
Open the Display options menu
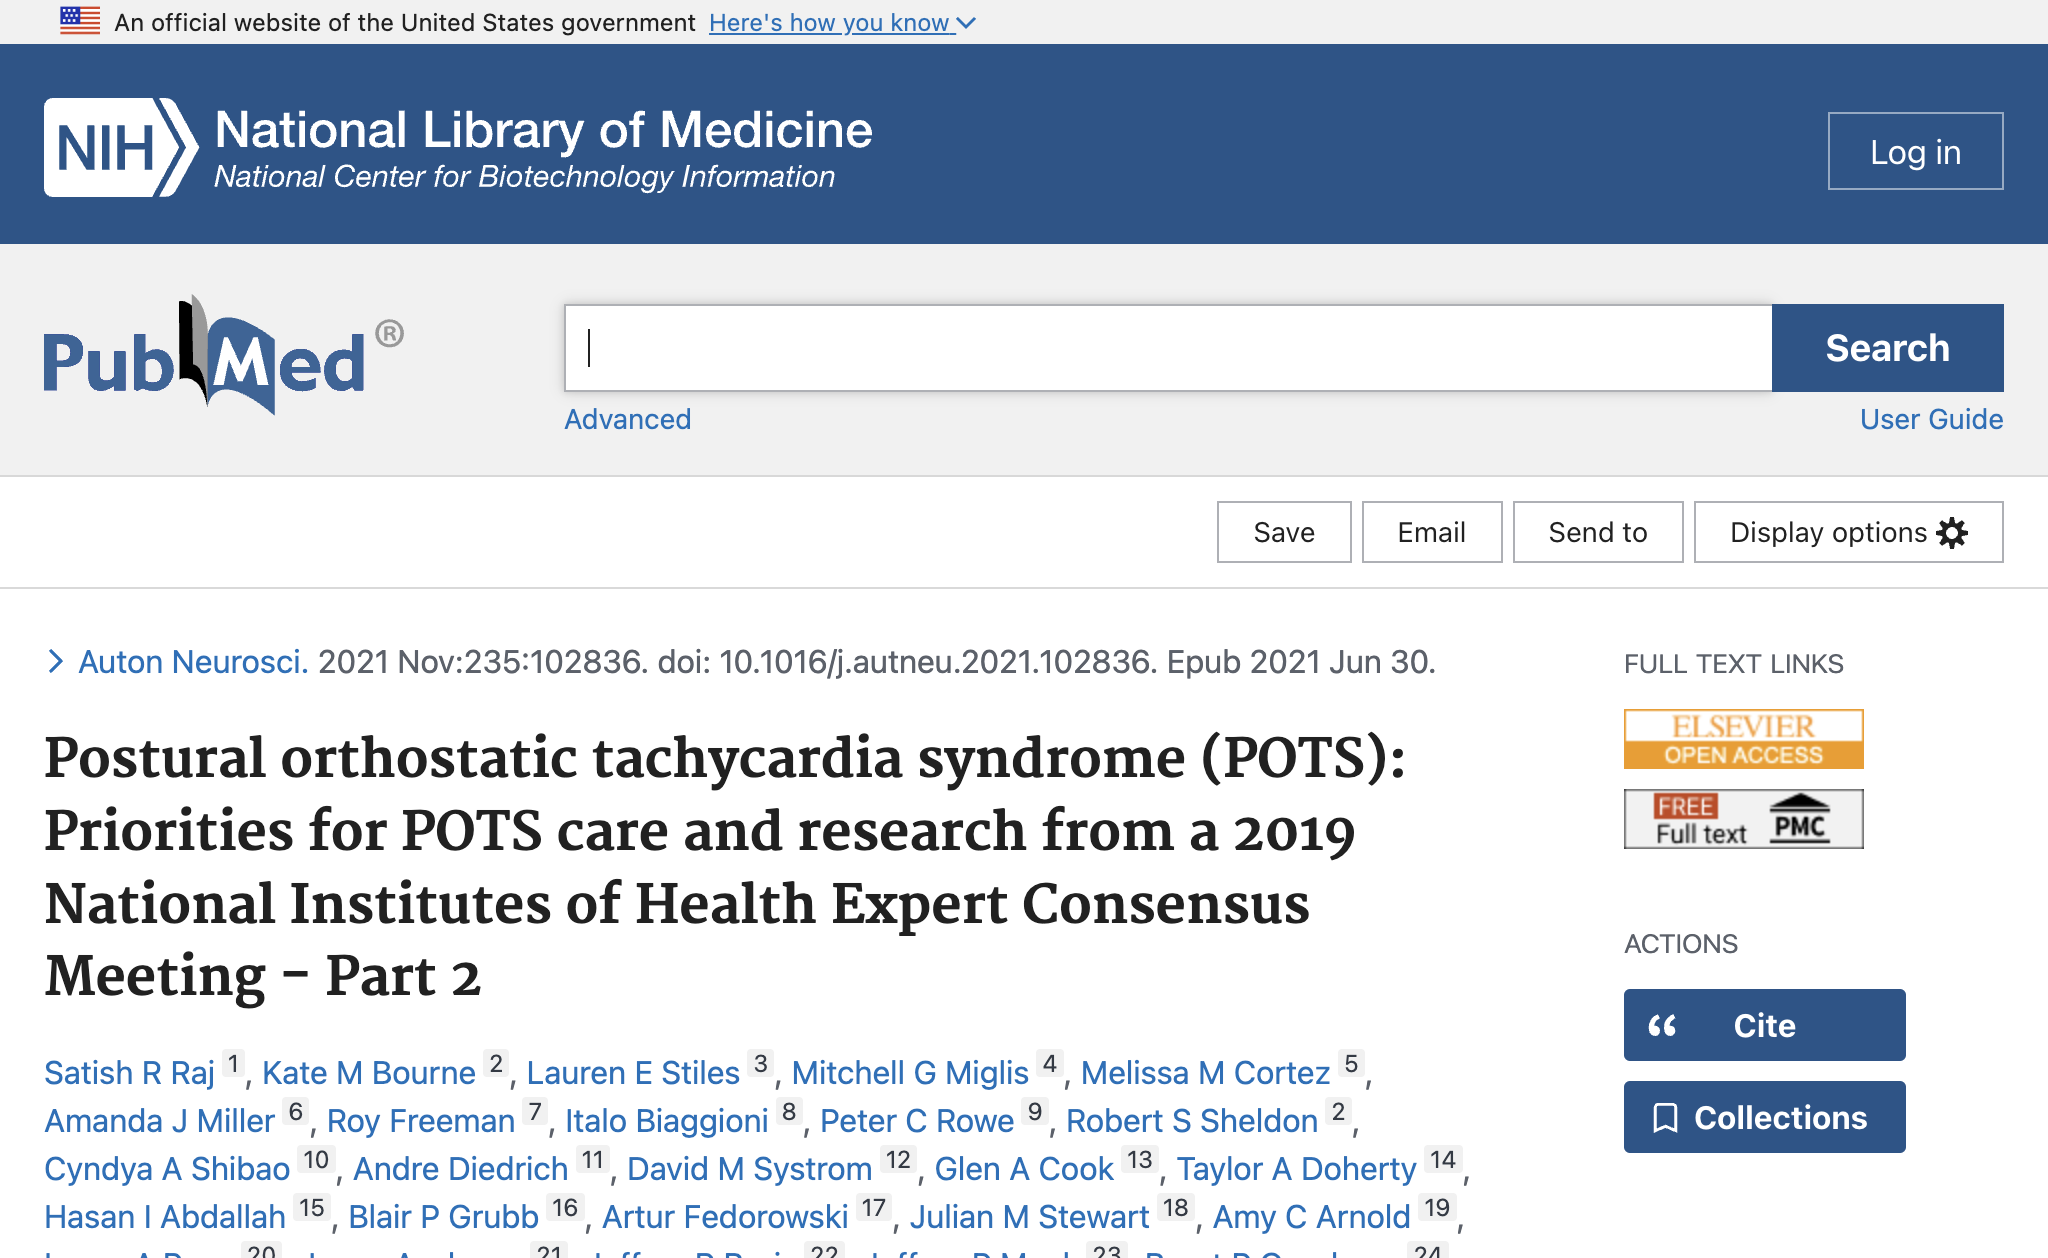[1848, 532]
